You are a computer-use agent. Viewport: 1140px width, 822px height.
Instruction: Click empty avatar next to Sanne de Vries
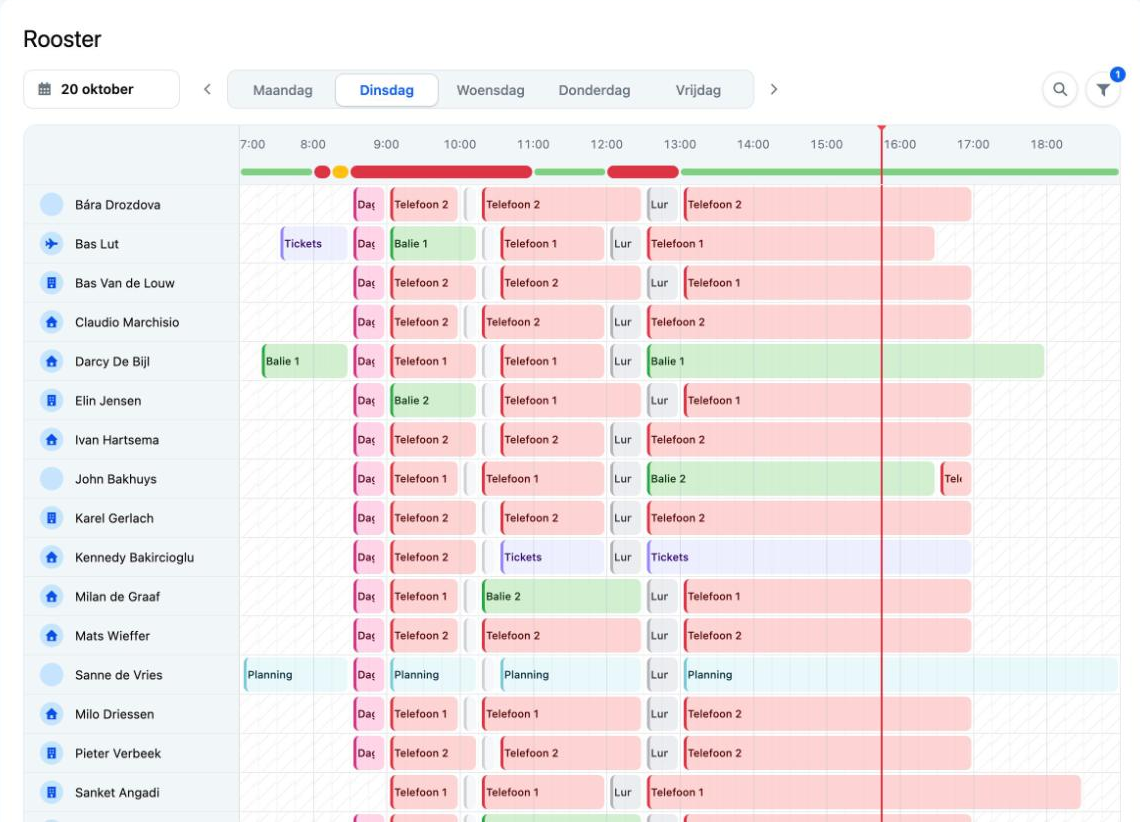(x=52, y=675)
